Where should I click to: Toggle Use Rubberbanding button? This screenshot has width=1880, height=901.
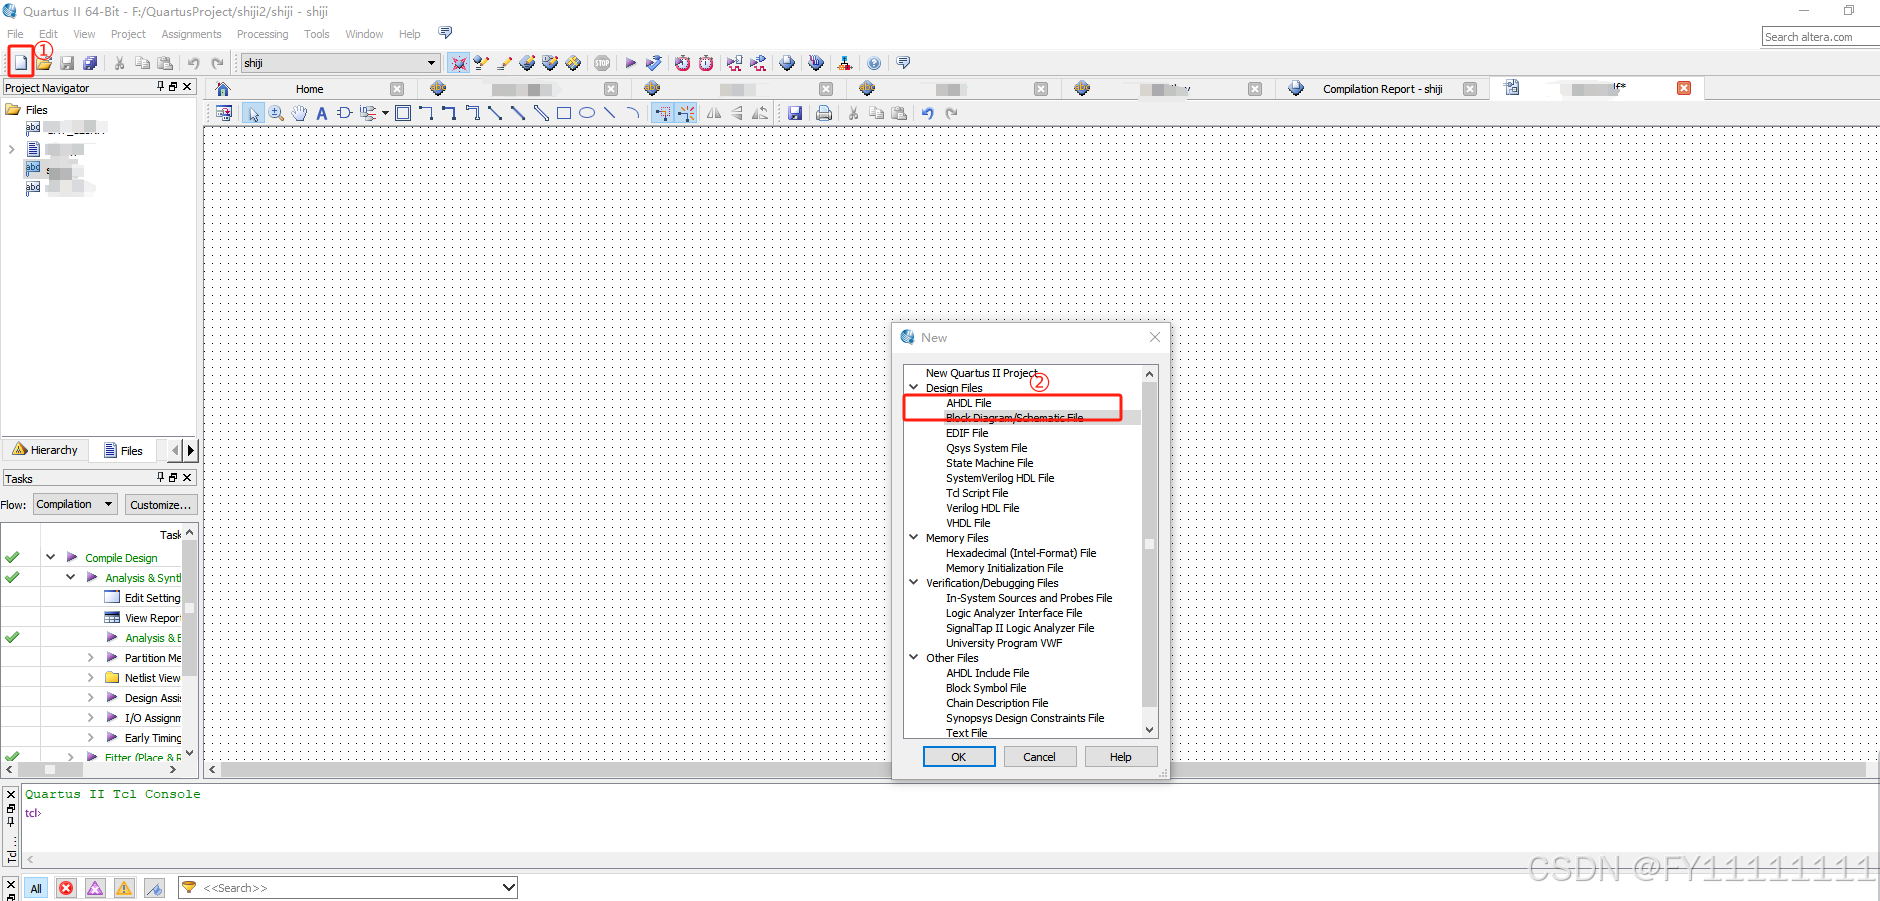[686, 113]
